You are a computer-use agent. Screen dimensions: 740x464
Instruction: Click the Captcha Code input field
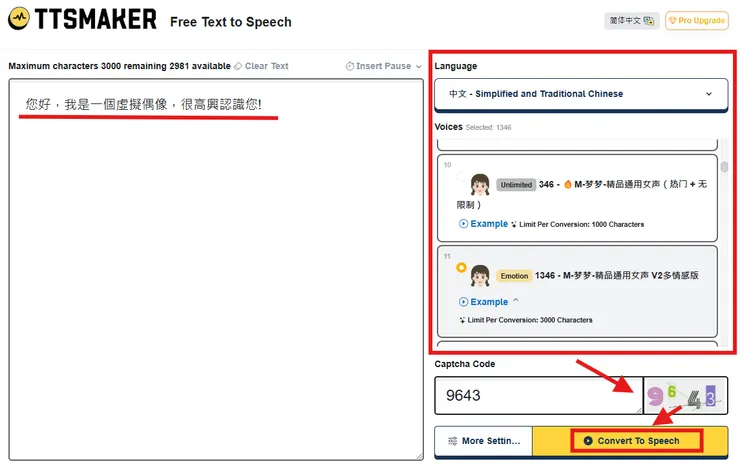pos(538,396)
